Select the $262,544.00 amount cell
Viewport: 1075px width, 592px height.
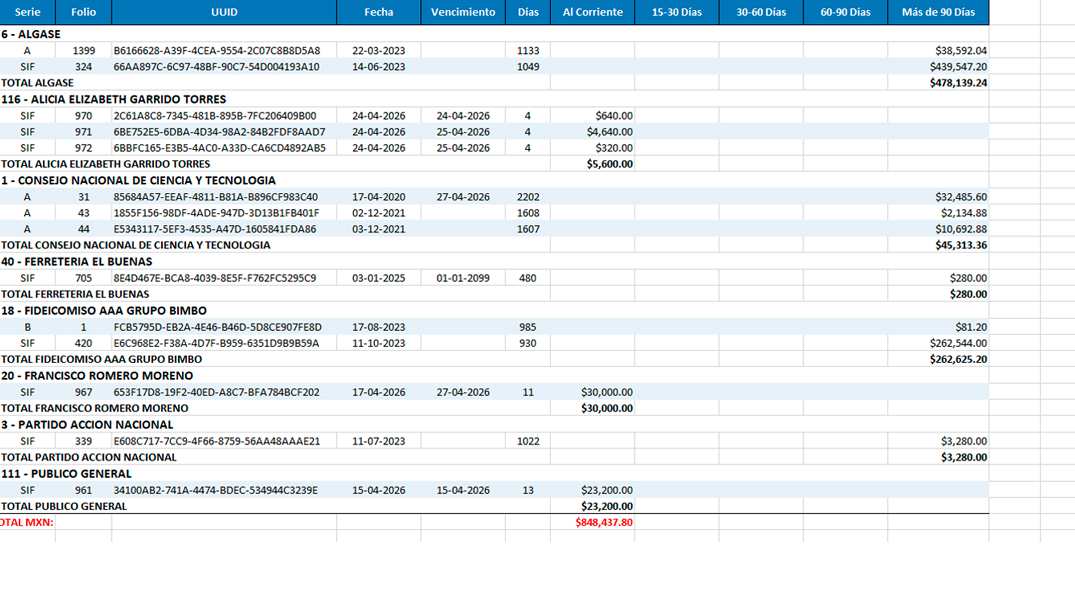click(x=958, y=343)
